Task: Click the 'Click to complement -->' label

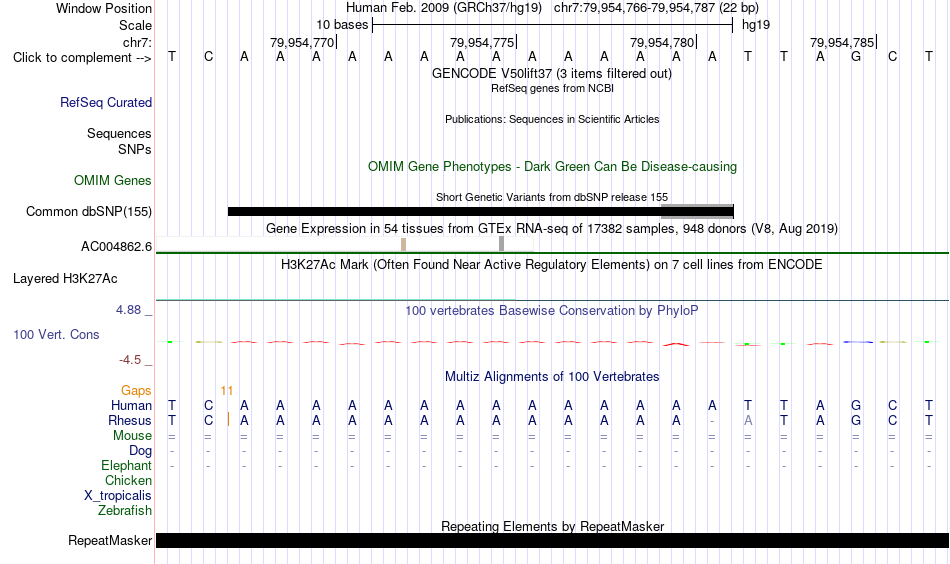Action: pos(82,58)
